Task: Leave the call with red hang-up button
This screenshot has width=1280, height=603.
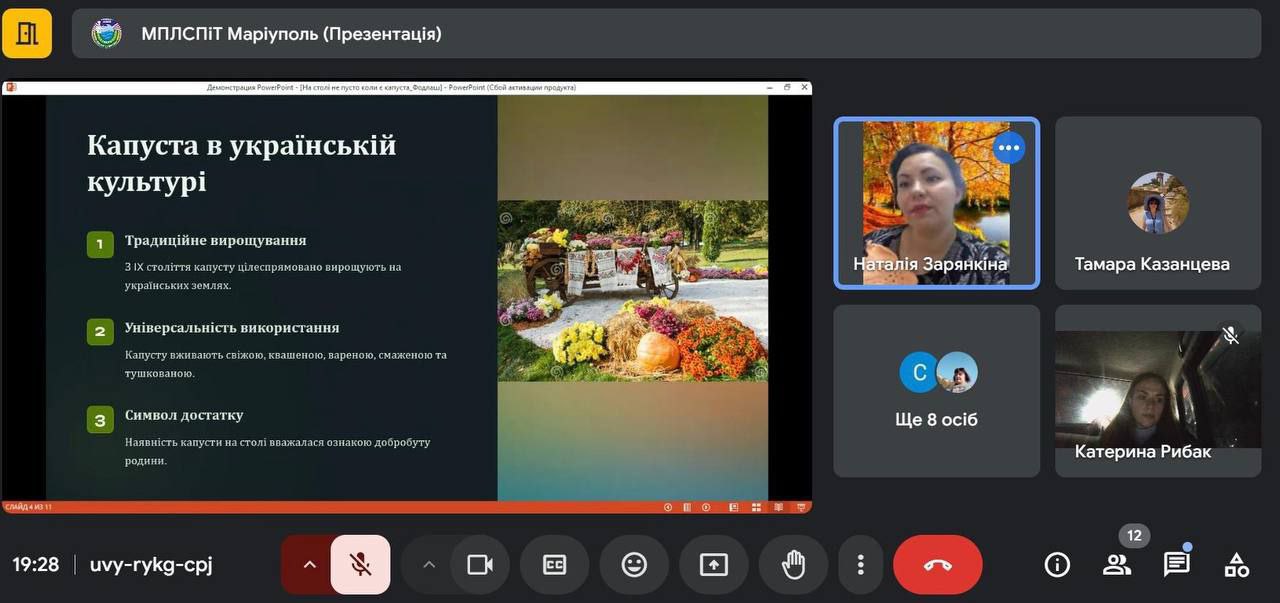Action: tap(937, 565)
